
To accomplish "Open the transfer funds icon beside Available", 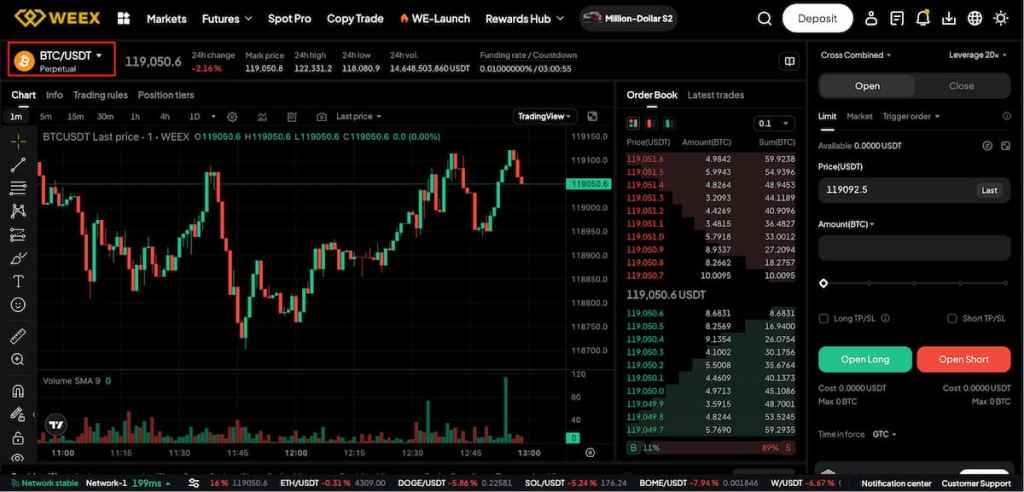I will pos(987,146).
